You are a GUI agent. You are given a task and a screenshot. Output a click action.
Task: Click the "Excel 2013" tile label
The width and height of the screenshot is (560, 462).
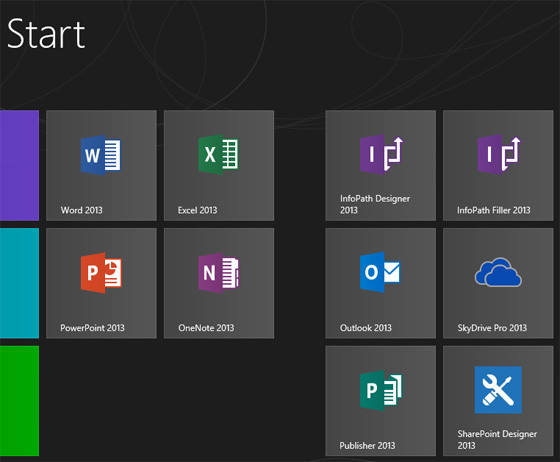pos(198,210)
